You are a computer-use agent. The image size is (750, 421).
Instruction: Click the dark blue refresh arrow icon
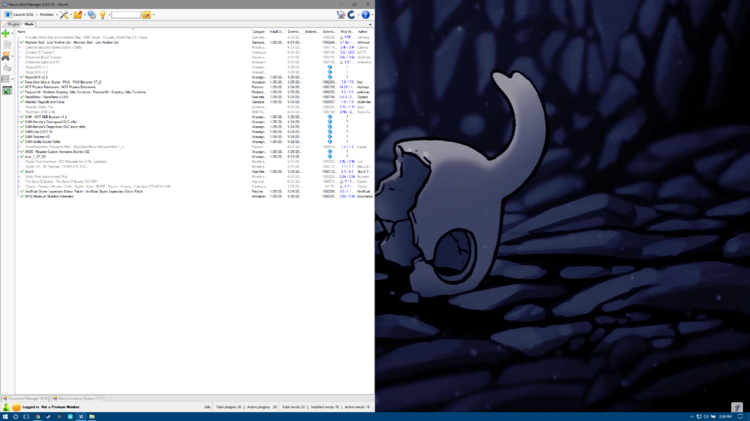click(x=352, y=15)
